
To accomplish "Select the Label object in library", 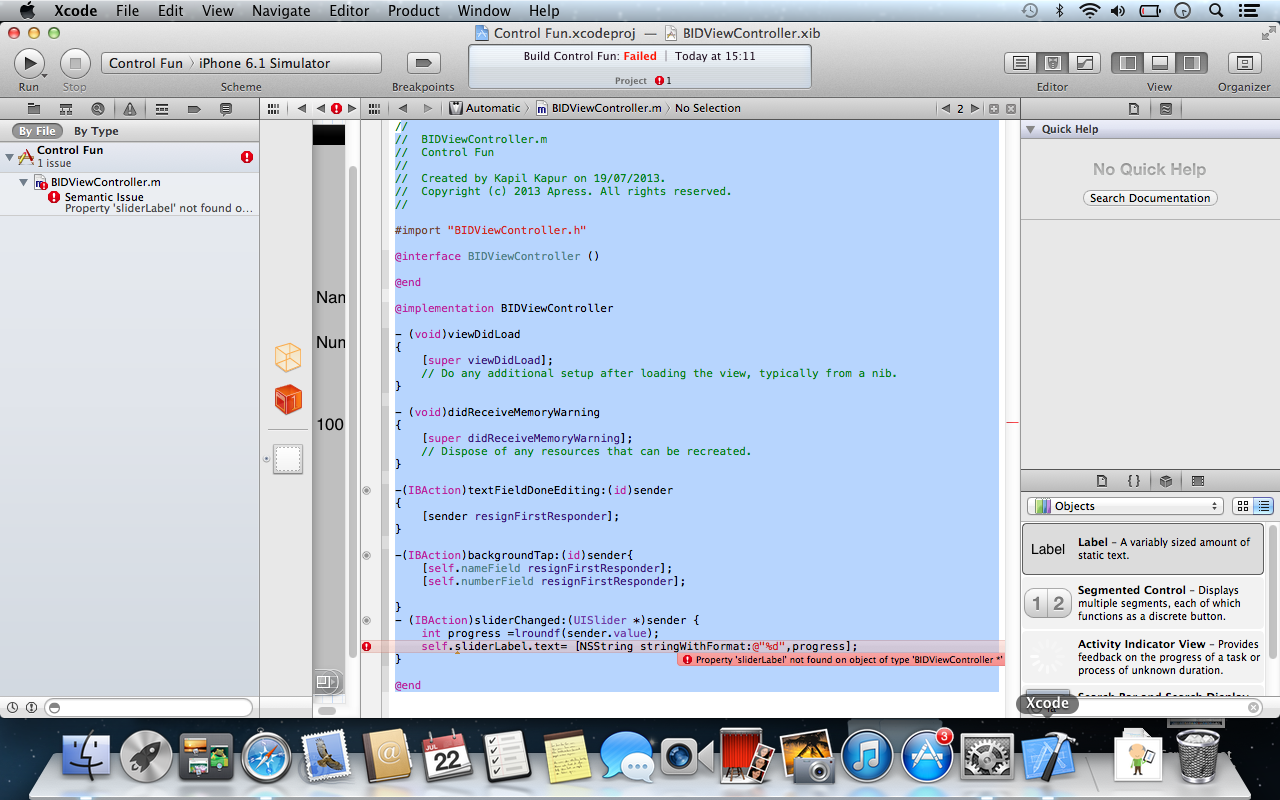I will (1143, 549).
